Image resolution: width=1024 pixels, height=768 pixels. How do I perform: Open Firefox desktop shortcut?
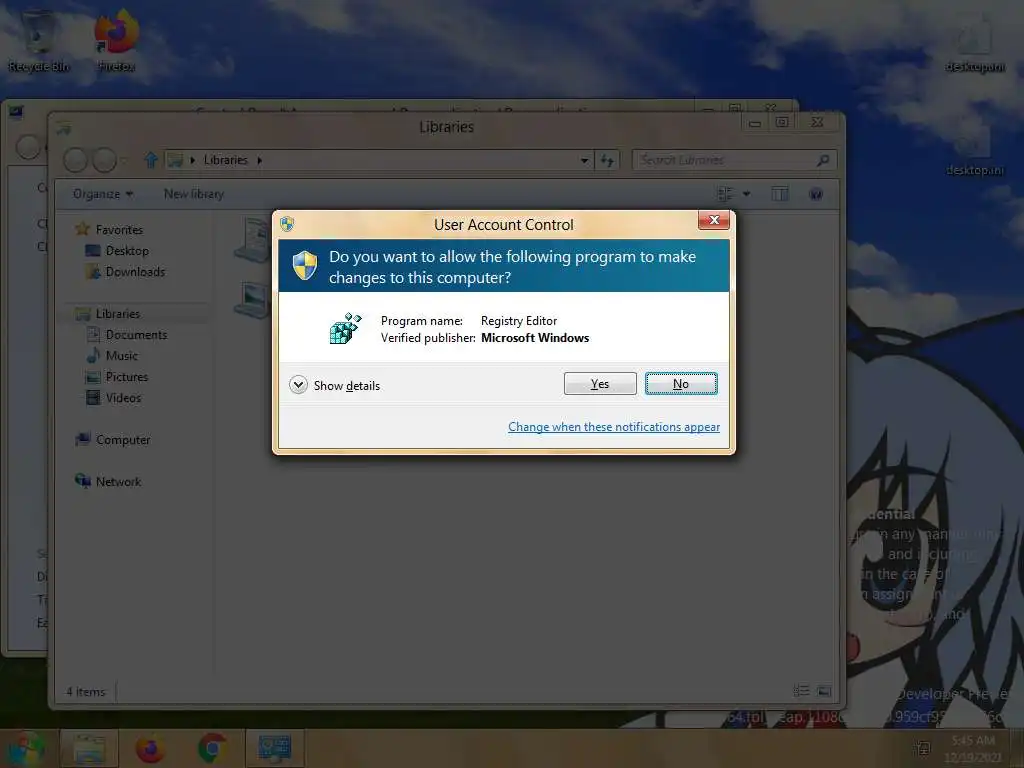116,40
